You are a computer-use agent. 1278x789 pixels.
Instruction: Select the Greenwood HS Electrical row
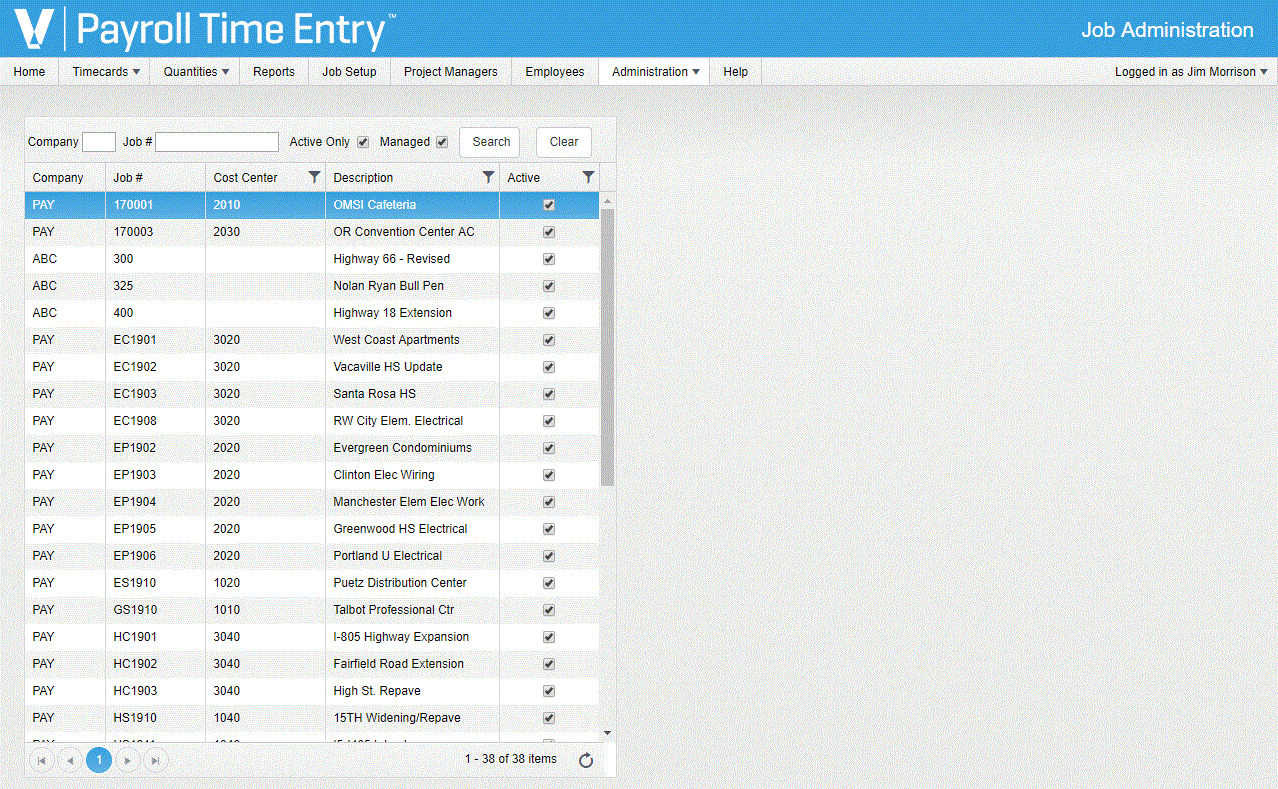[312, 529]
